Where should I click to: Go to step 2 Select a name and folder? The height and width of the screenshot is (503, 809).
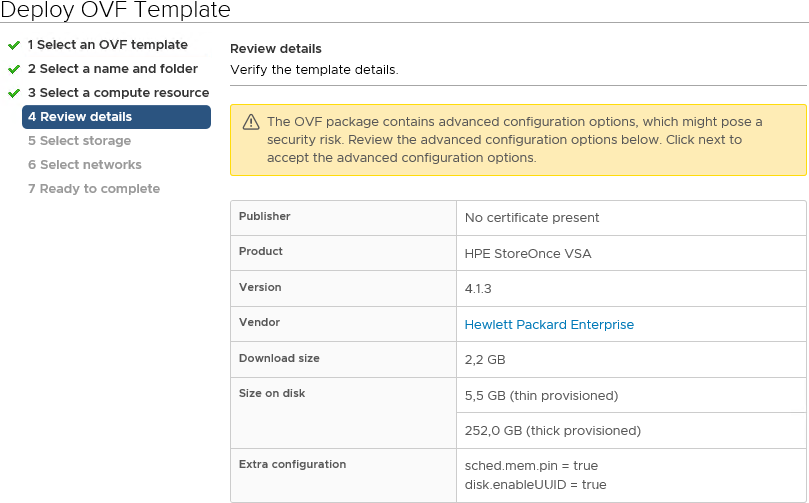click(112, 69)
